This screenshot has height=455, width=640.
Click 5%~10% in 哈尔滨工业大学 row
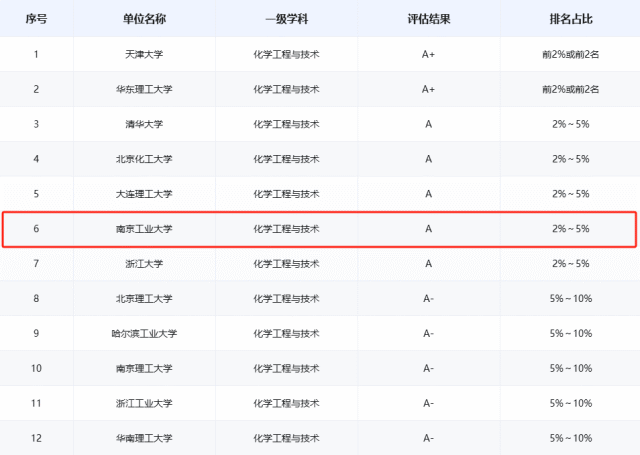(571, 333)
